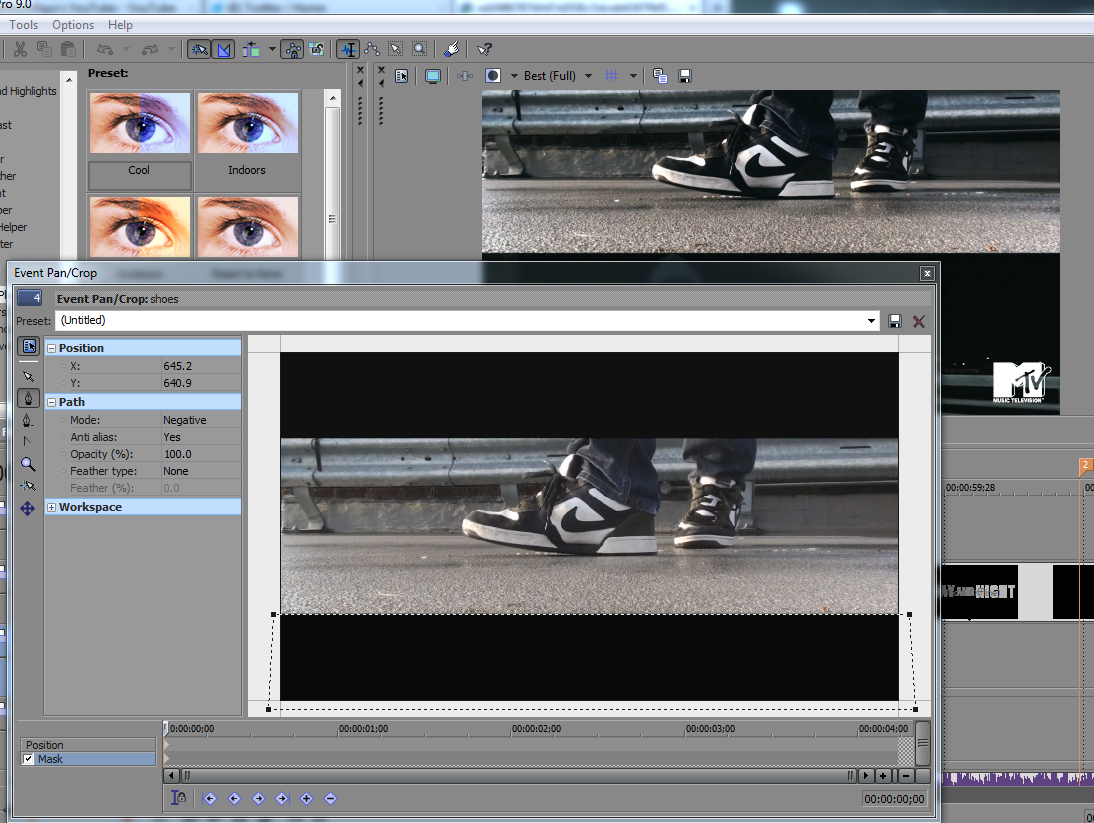Select the Indoors color balance preset
Viewport: 1094px width, 823px height.
(248, 140)
